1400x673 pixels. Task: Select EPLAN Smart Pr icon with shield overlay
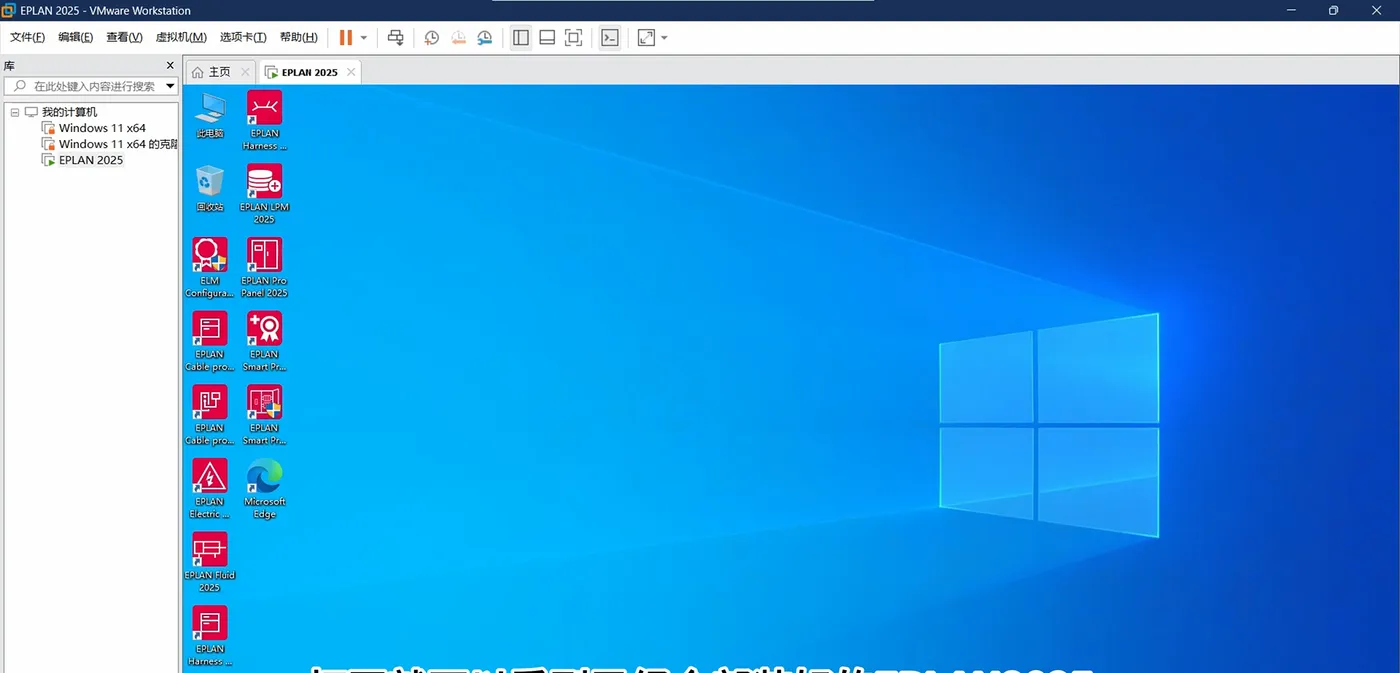click(x=264, y=415)
